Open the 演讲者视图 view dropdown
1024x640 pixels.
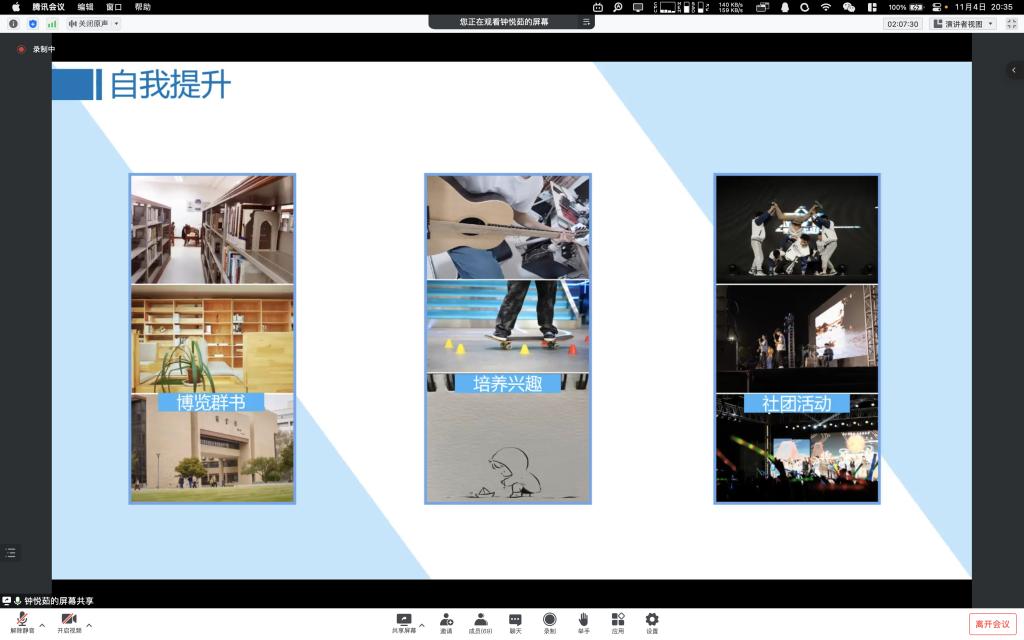pos(963,23)
